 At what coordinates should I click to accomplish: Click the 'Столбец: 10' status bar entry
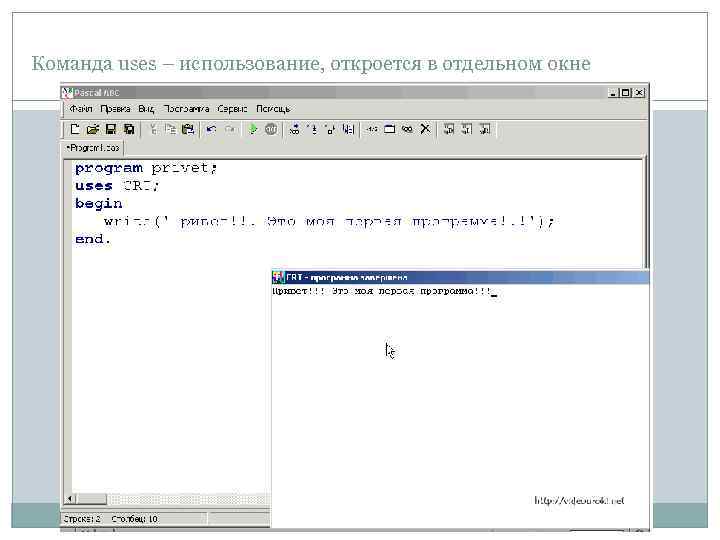(x=135, y=519)
